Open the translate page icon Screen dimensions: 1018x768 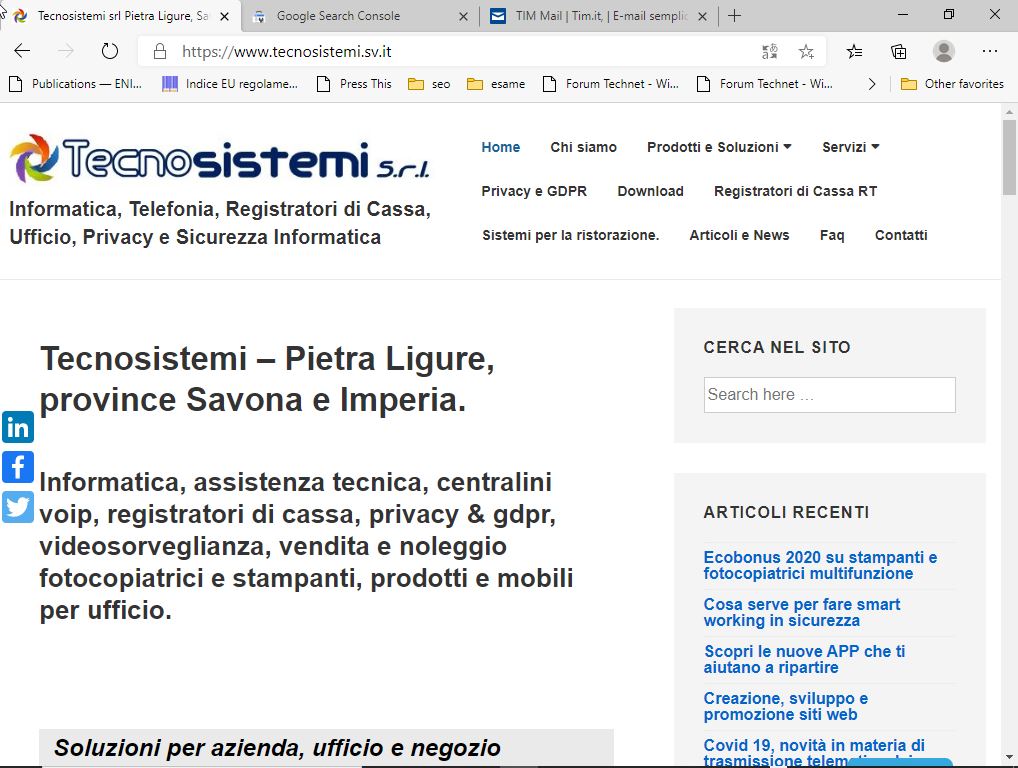pos(769,51)
